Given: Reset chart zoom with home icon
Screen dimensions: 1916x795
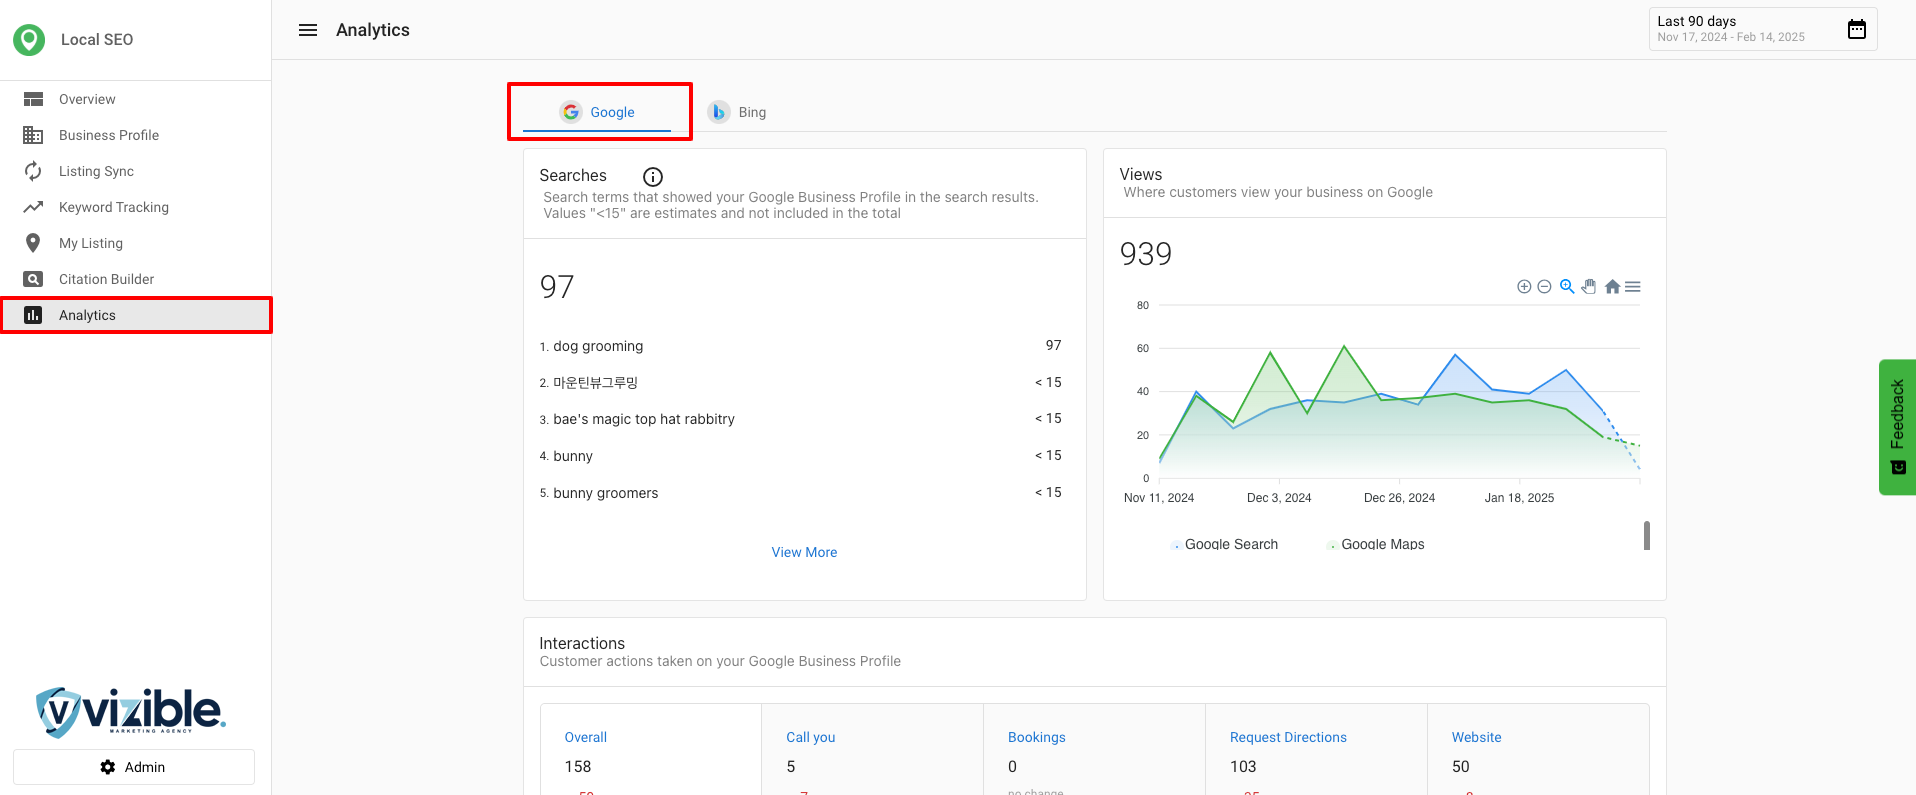Looking at the screenshot, I should [1612, 287].
